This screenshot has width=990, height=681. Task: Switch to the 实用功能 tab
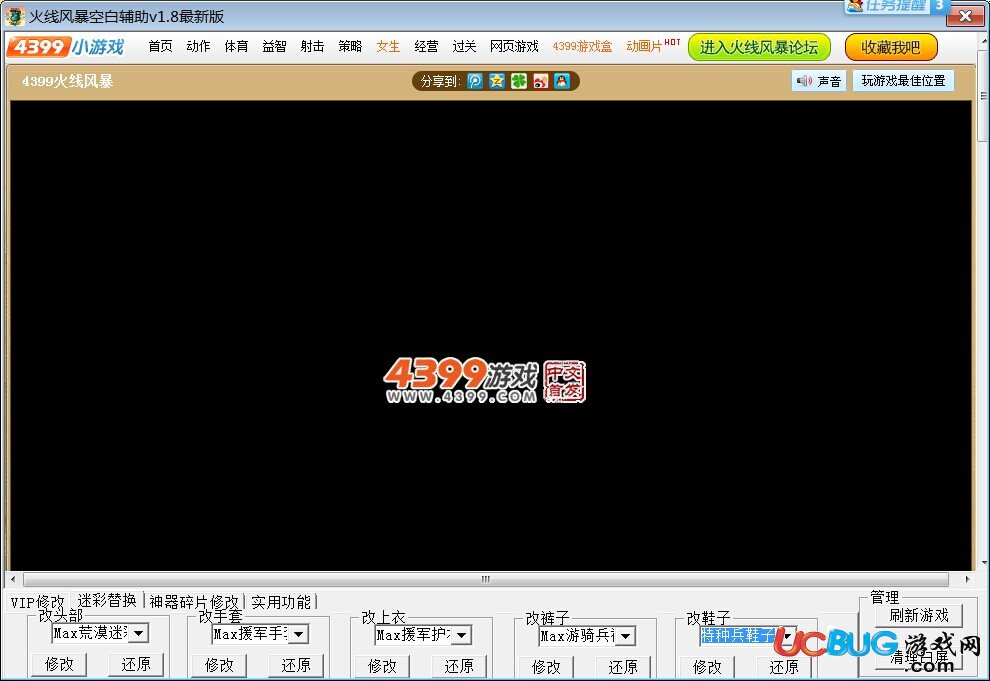point(281,602)
